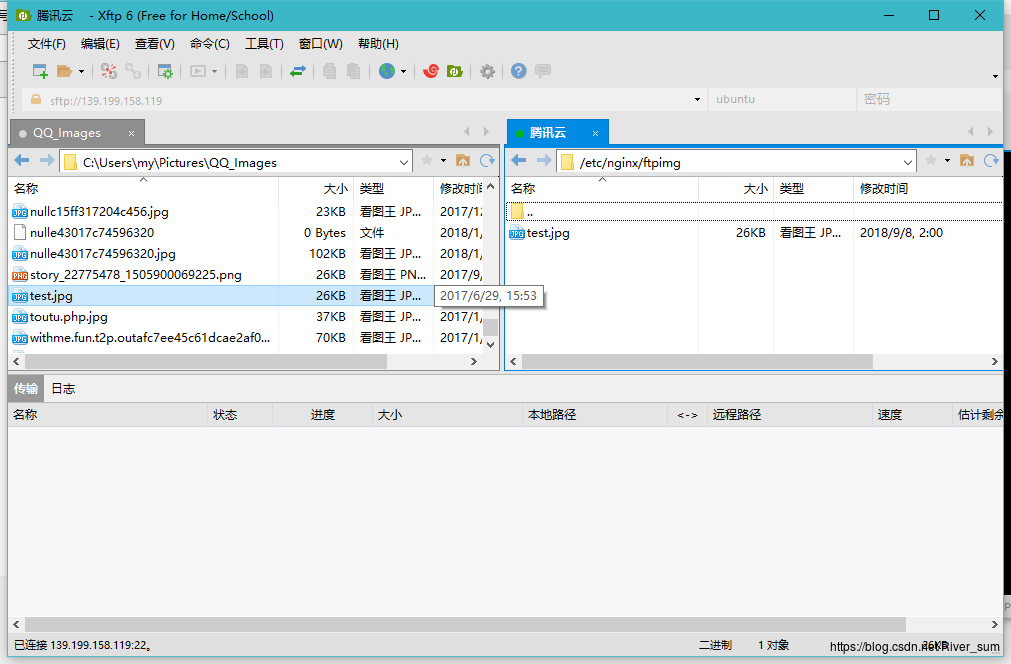The image size is (1011, 664).
Task: Refresh the remote /etc/nginx/ftpimg folder
Action: [991, 161]
